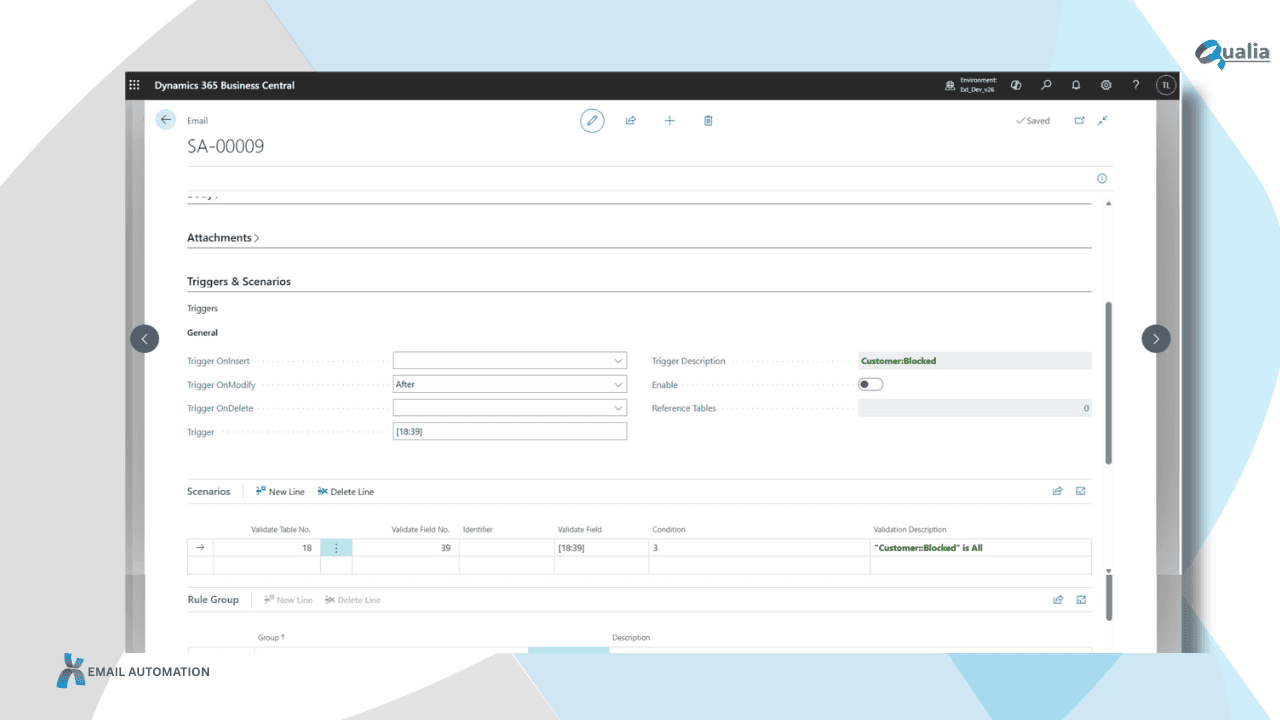Open the Scenarios menu label
The image size is (1280, 720).
point(208,491)
